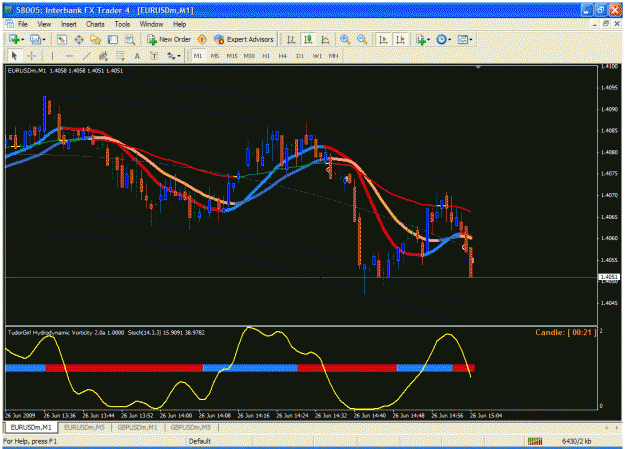Image resolution: width=625 pixels, height=449 pixels.
Task: Switch timeframe to MN
Action: (x=333, y=56)
